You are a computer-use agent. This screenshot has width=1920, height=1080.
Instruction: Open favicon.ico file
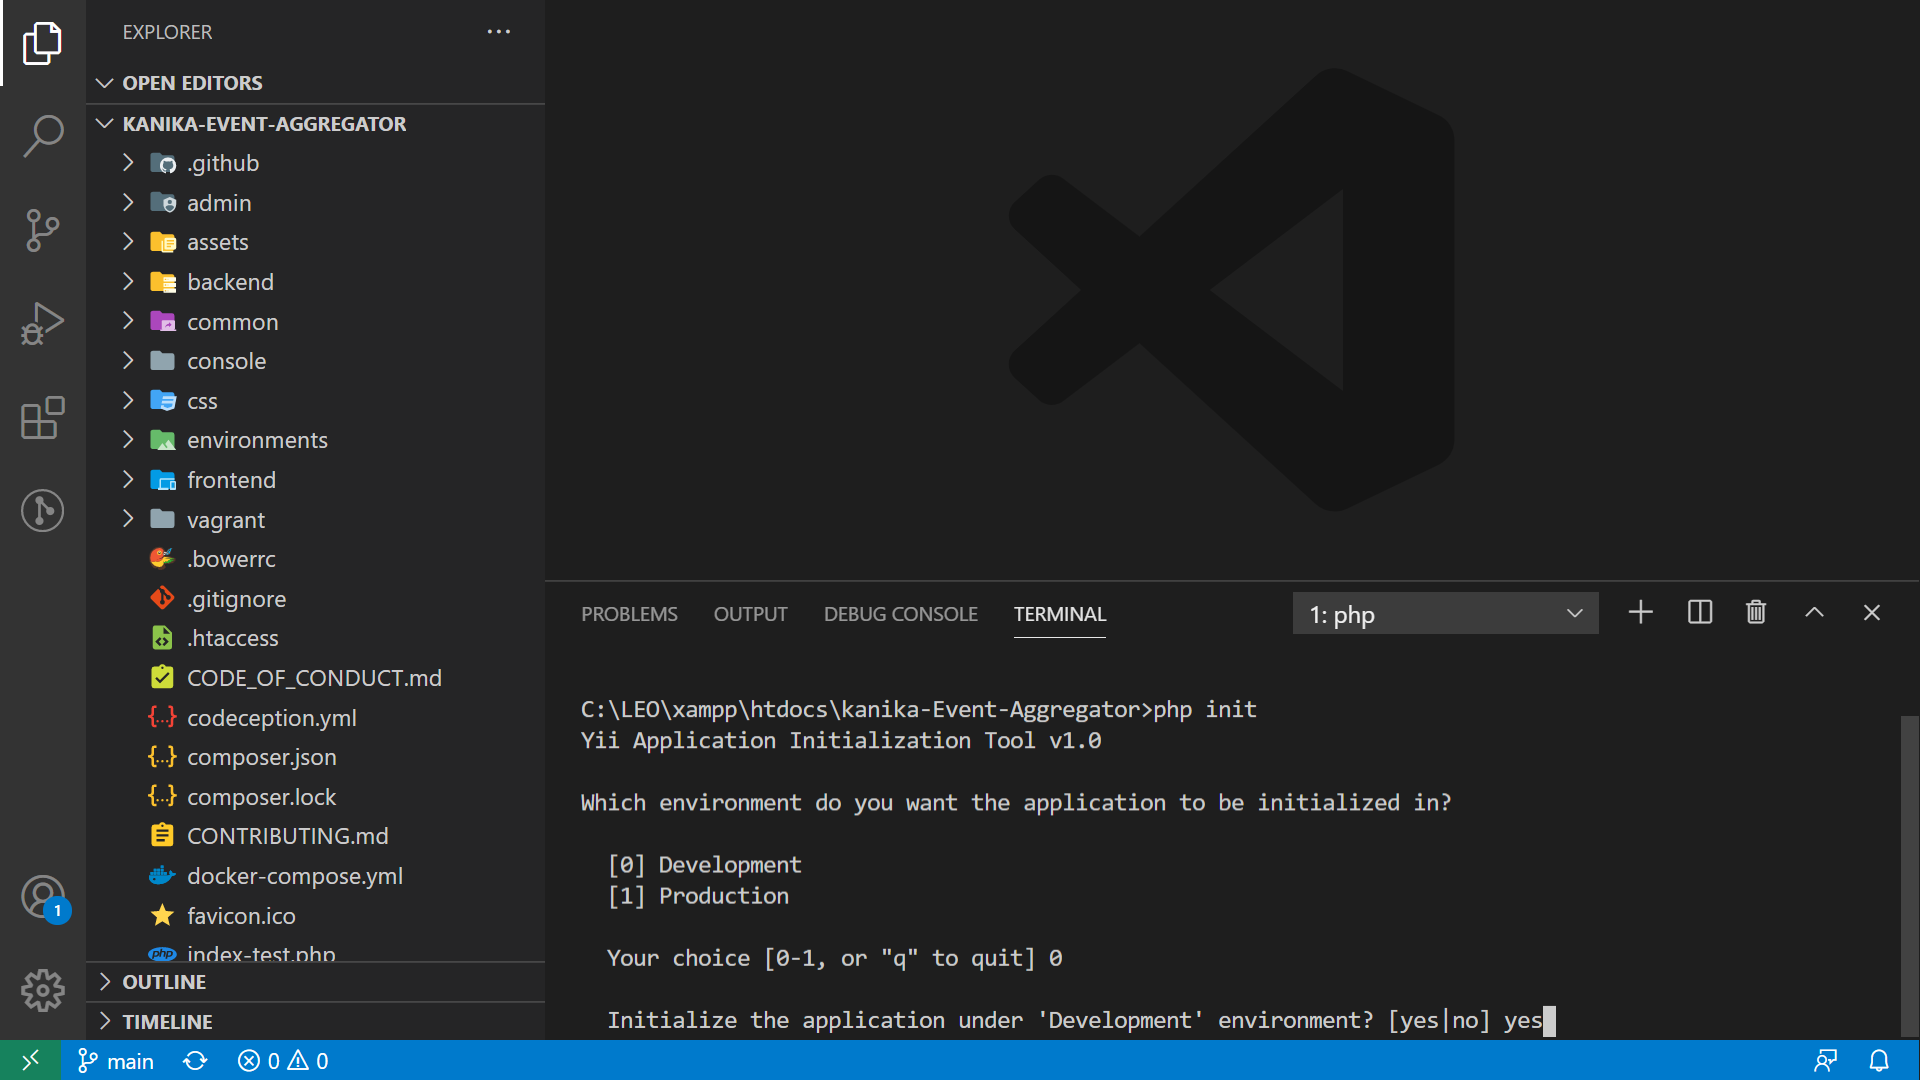click(316, 916)
